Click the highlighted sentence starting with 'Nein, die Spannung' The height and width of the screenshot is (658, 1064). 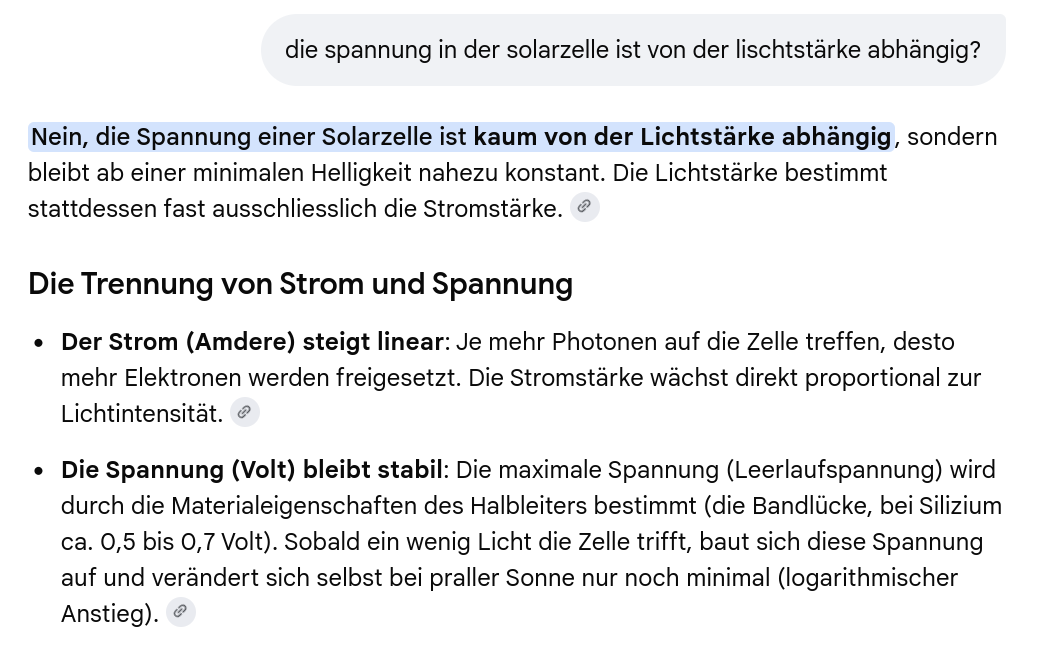(x=461, y=137)
